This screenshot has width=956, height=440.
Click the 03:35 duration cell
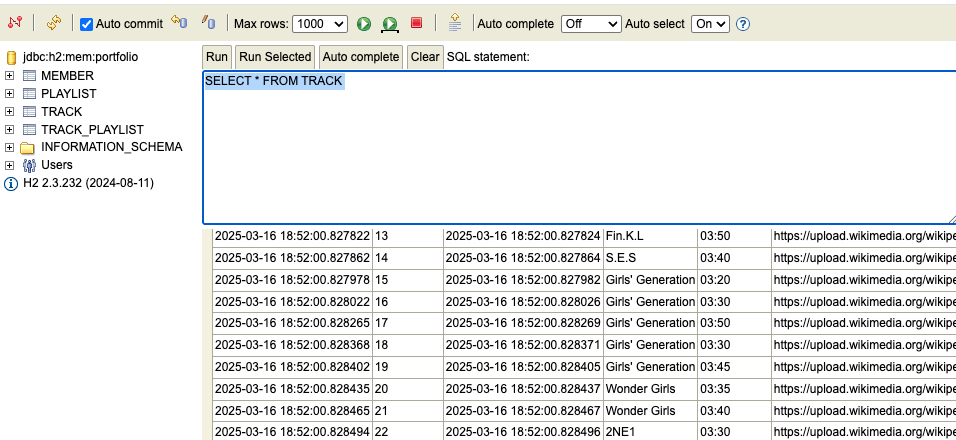pyautogui.click(x=734, y=389)
